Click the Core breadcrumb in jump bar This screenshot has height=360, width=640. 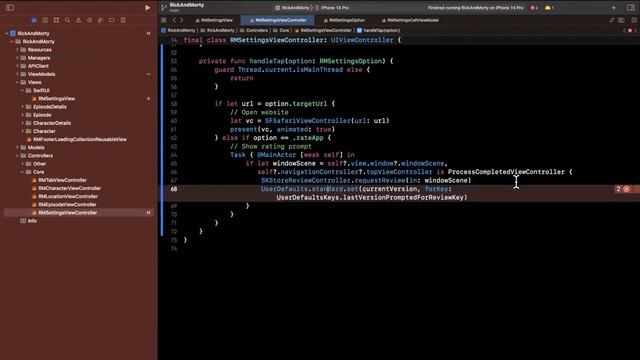pyautogui.click(x=281, y=31)
